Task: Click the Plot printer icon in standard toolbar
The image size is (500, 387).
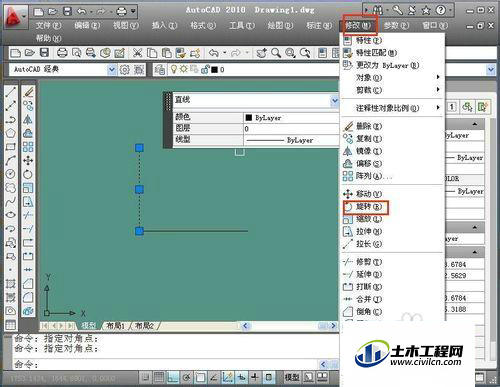Action: tap(62, 53)
